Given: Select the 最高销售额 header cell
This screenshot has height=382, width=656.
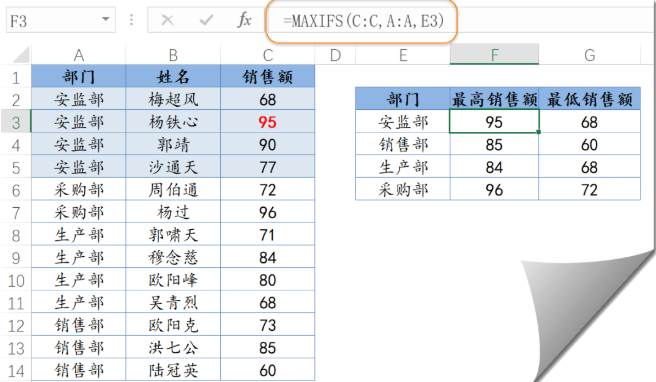Looking at the screenshot, I should [x=495, y=99].
